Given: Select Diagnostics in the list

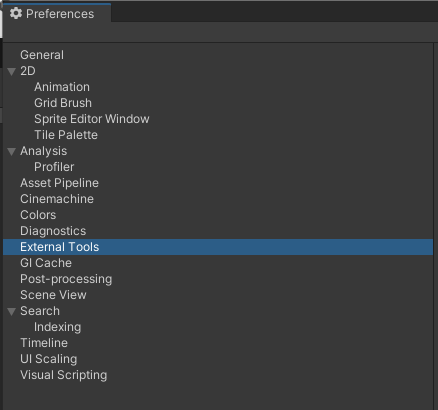Looking at the screenshot, I should tap(53, 231).
